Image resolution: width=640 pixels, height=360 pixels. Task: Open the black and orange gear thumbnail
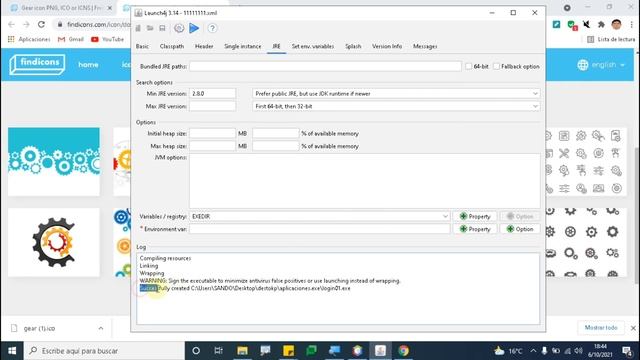(x=54, y=242)
